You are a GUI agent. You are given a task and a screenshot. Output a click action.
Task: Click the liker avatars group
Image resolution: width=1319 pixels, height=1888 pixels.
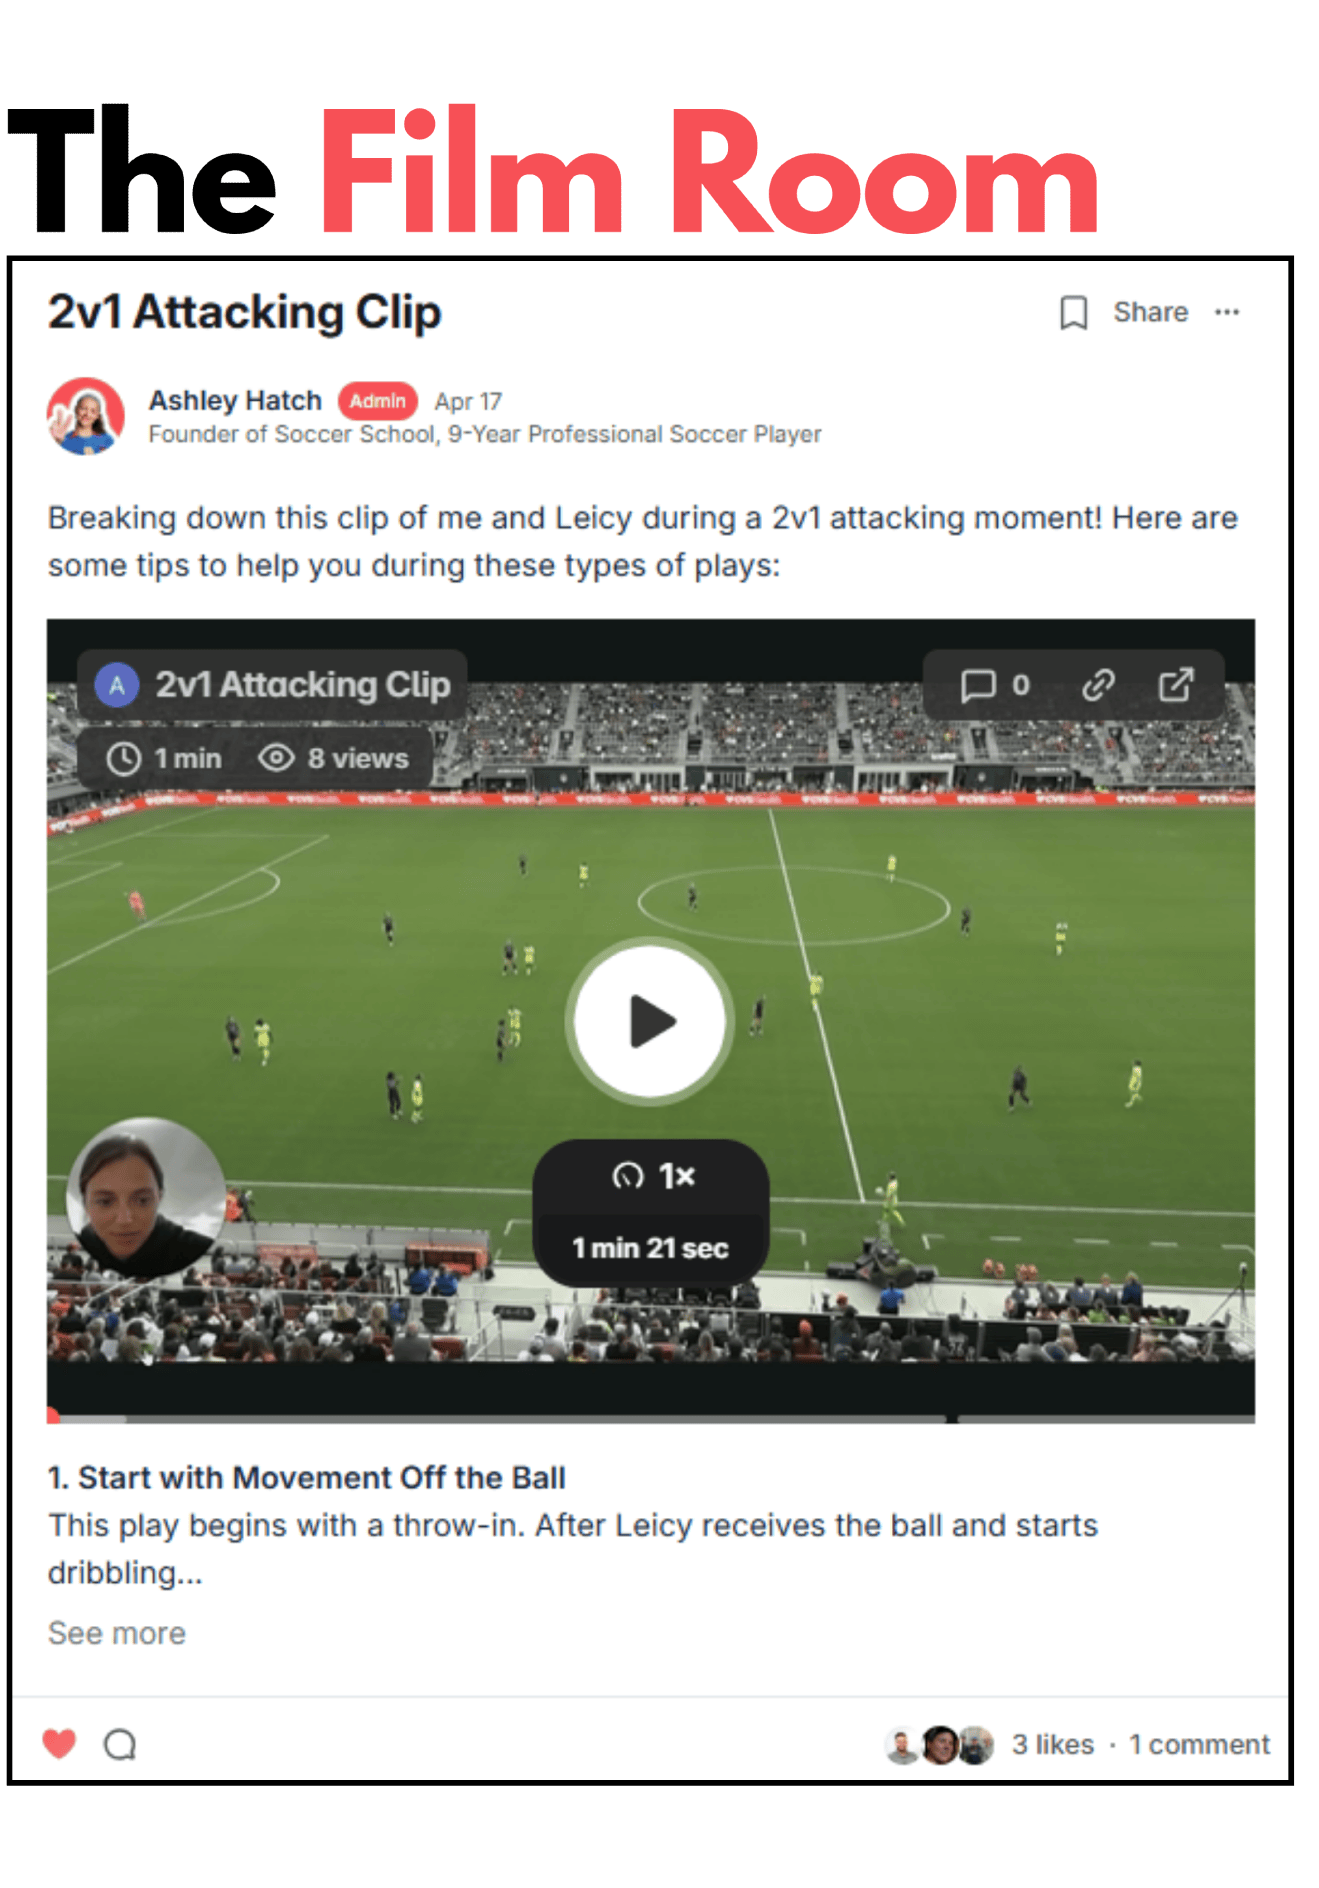[940, 1745]
